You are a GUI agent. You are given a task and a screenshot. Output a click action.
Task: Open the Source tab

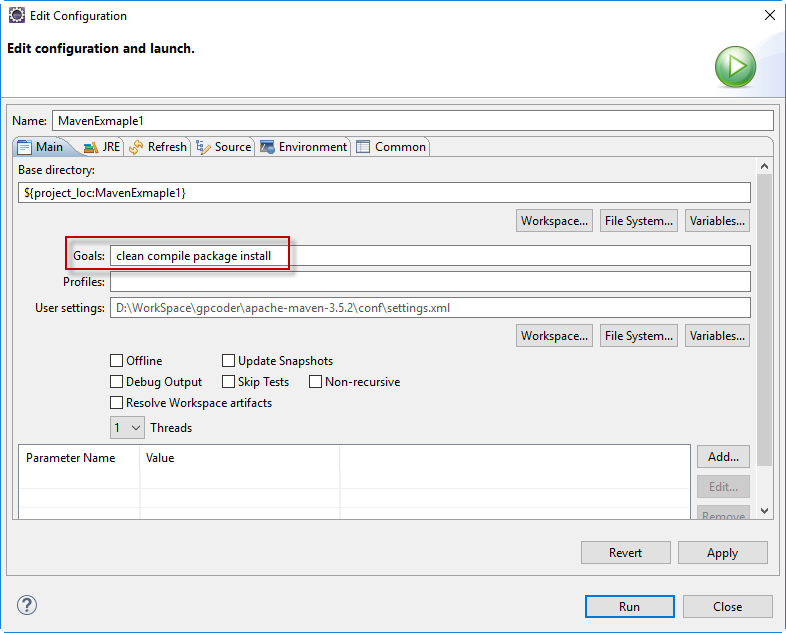coord(224,147)
